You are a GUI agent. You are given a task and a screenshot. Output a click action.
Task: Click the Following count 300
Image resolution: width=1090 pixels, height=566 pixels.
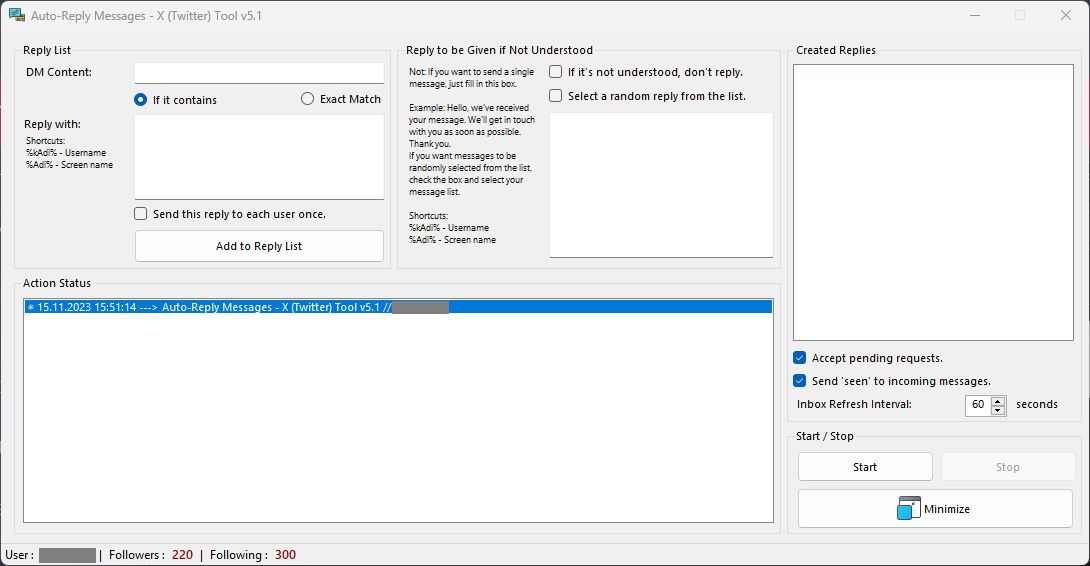285,555
